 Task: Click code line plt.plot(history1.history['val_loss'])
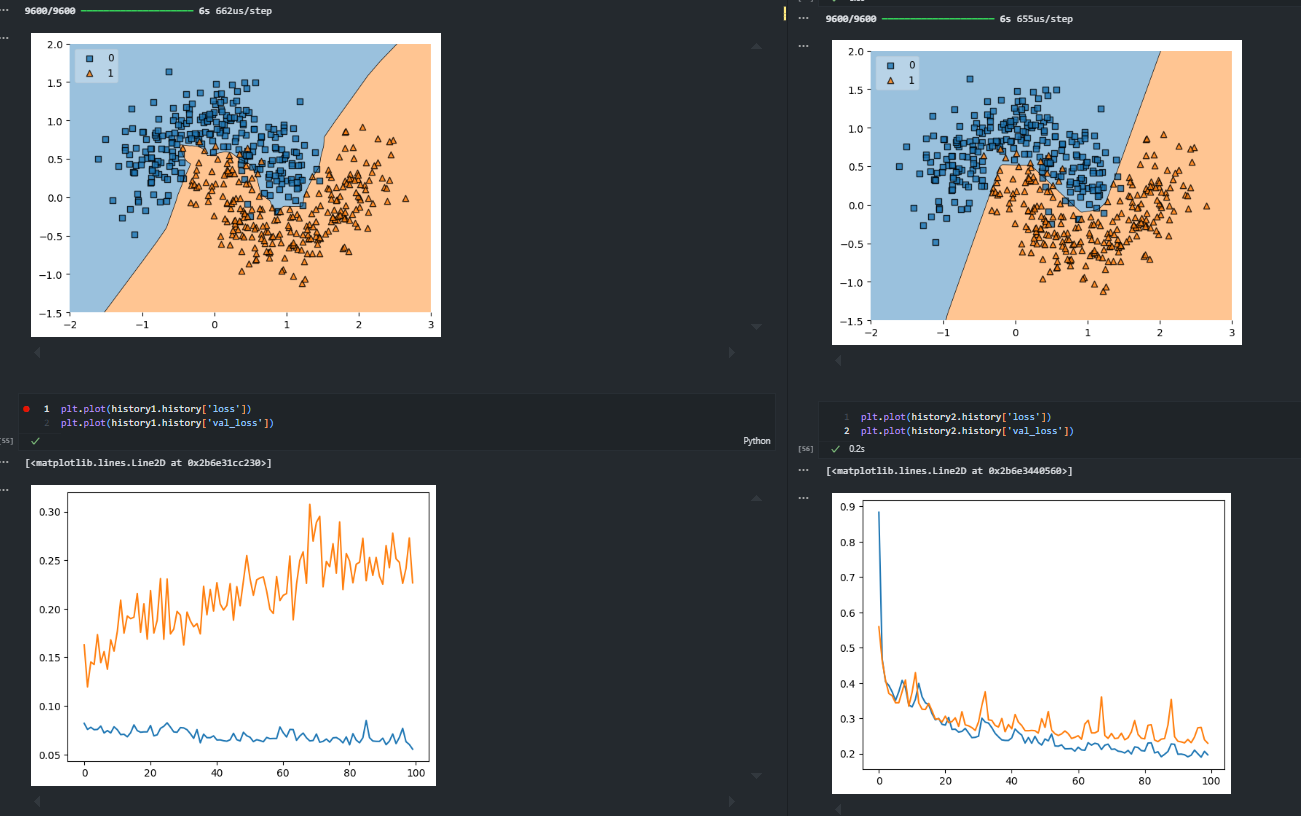pos(167,422)
